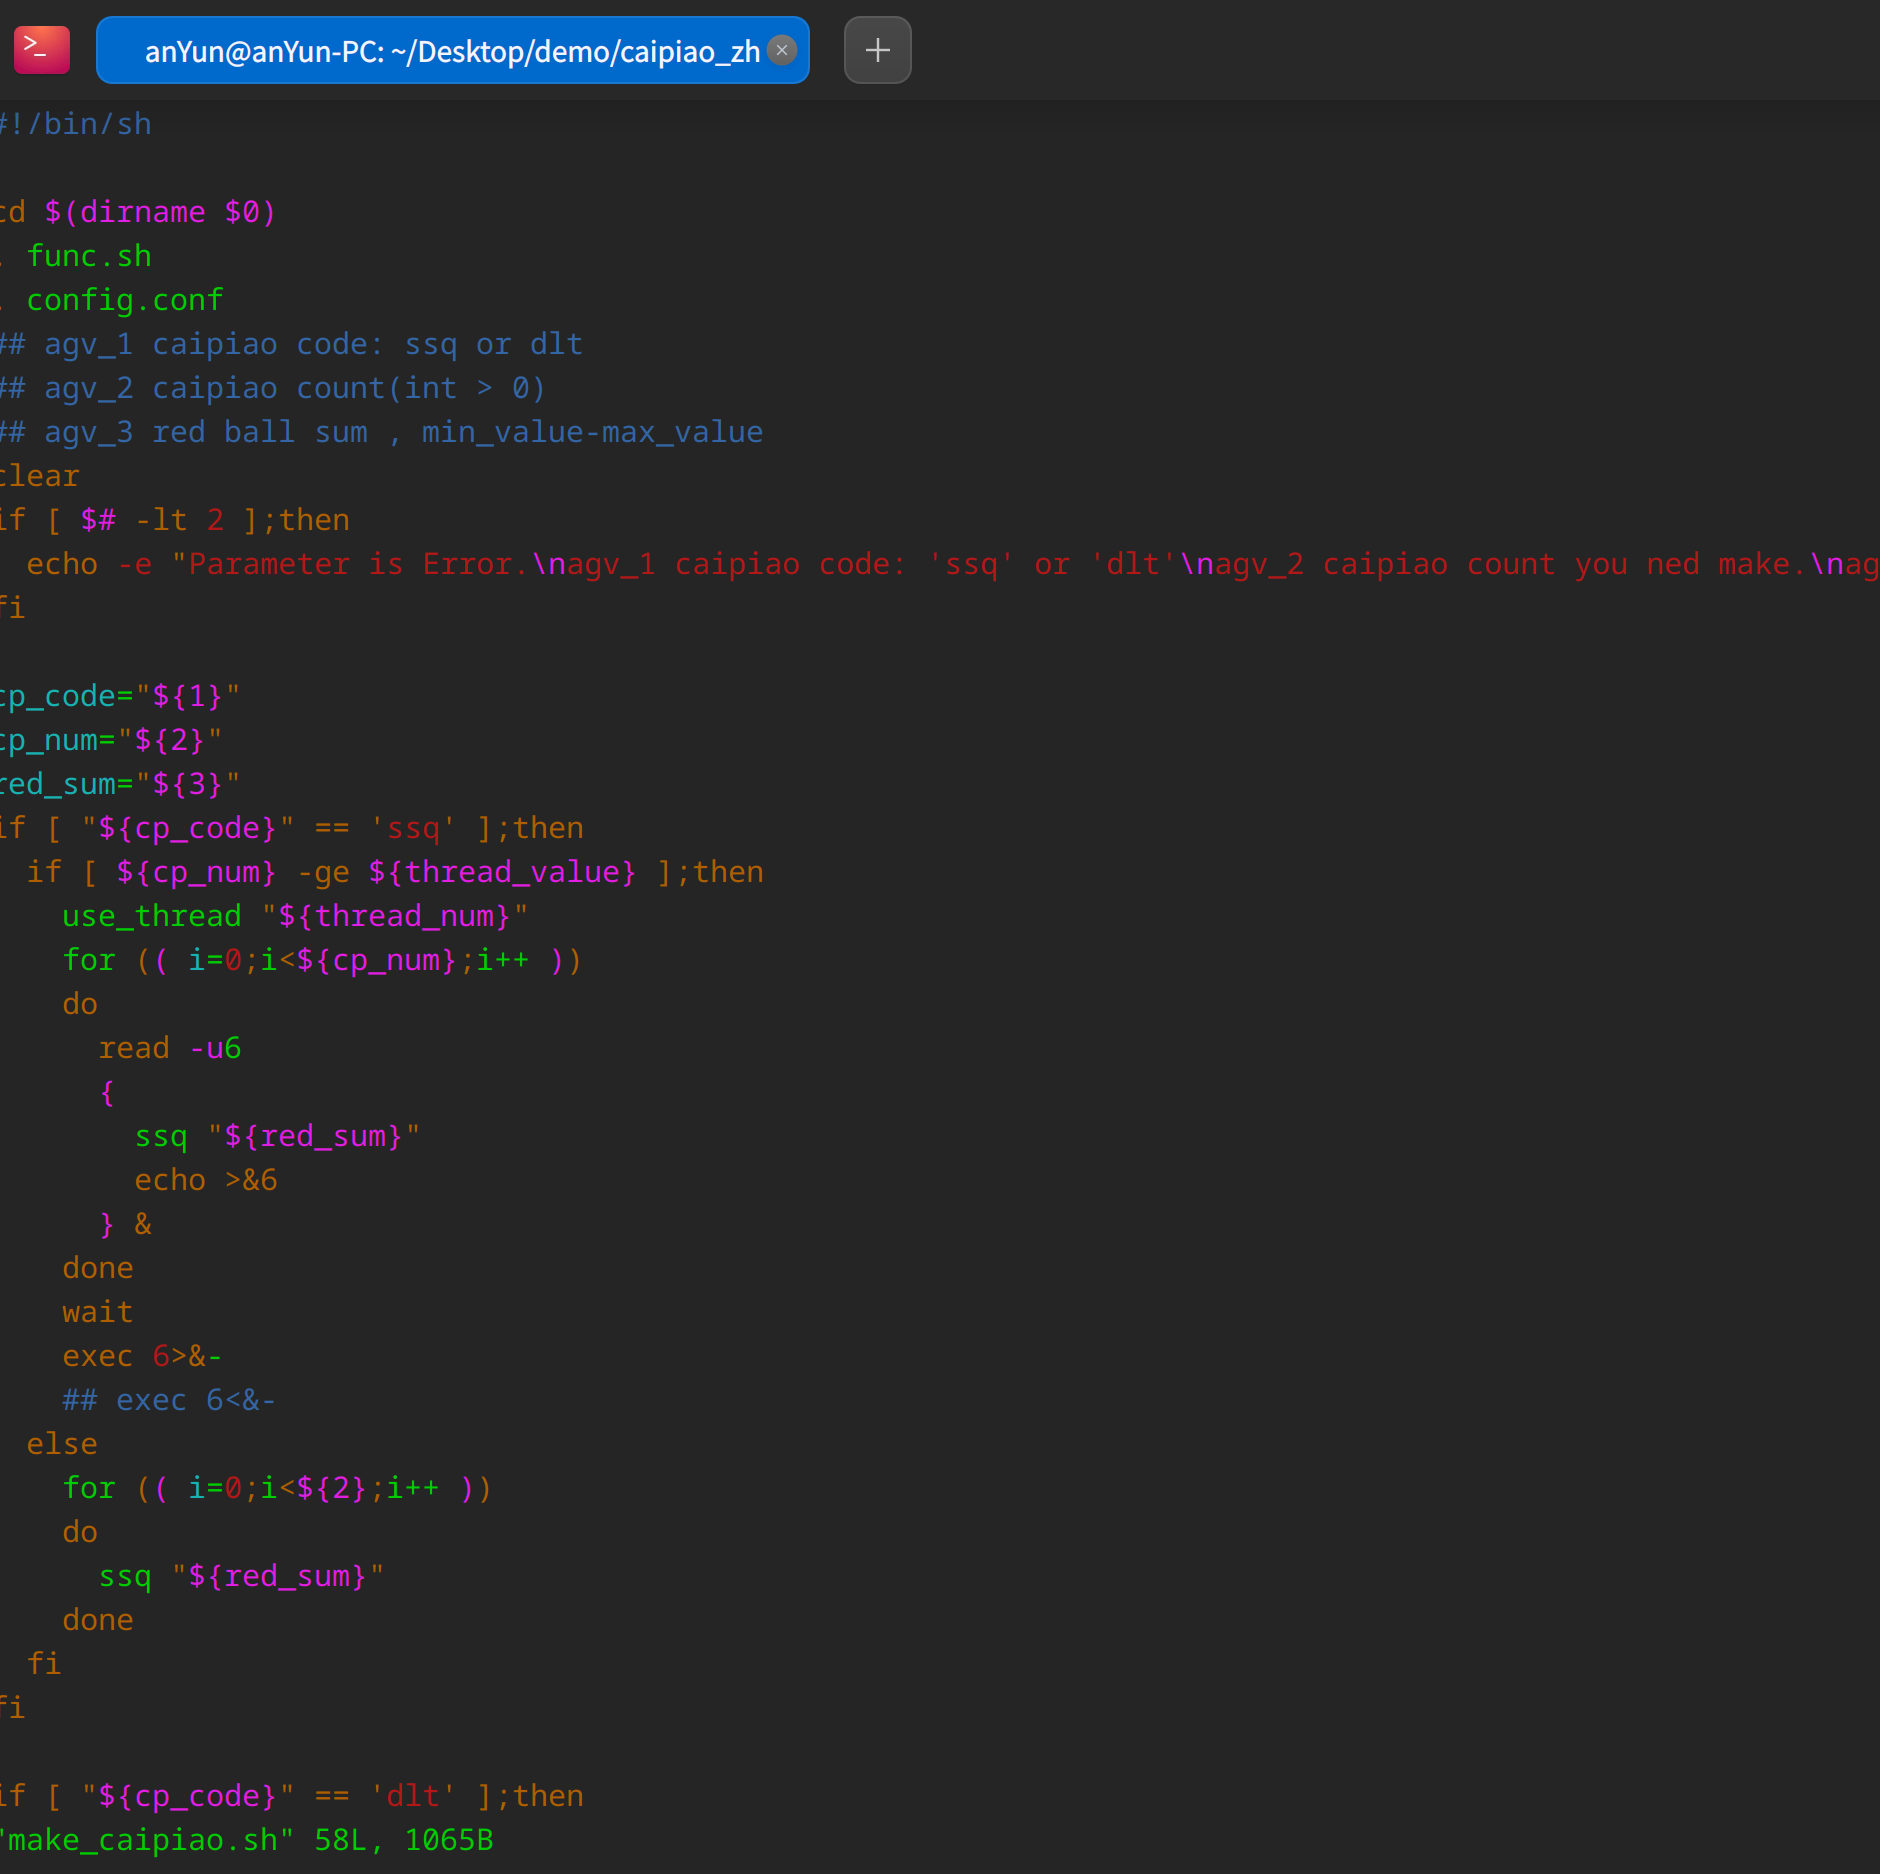
Task: Open a new terminal tab with plus
Action: click(877, 50)
